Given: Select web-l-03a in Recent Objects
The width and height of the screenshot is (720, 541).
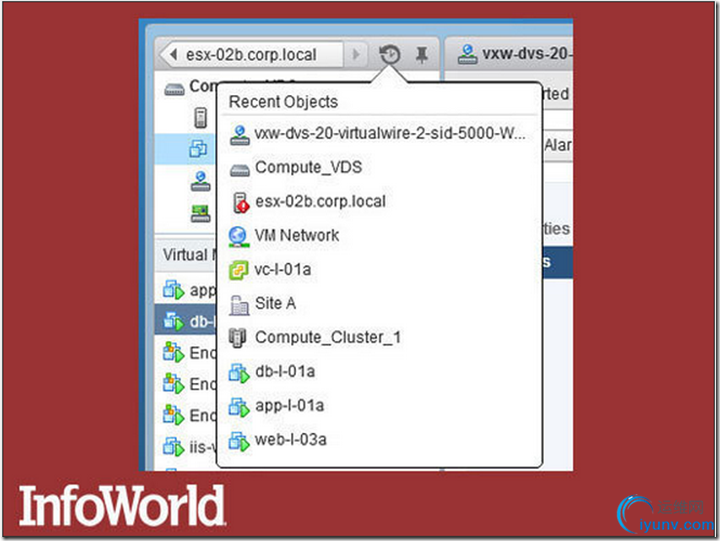Looking at the screenshot, I should (x=291, y=440).
